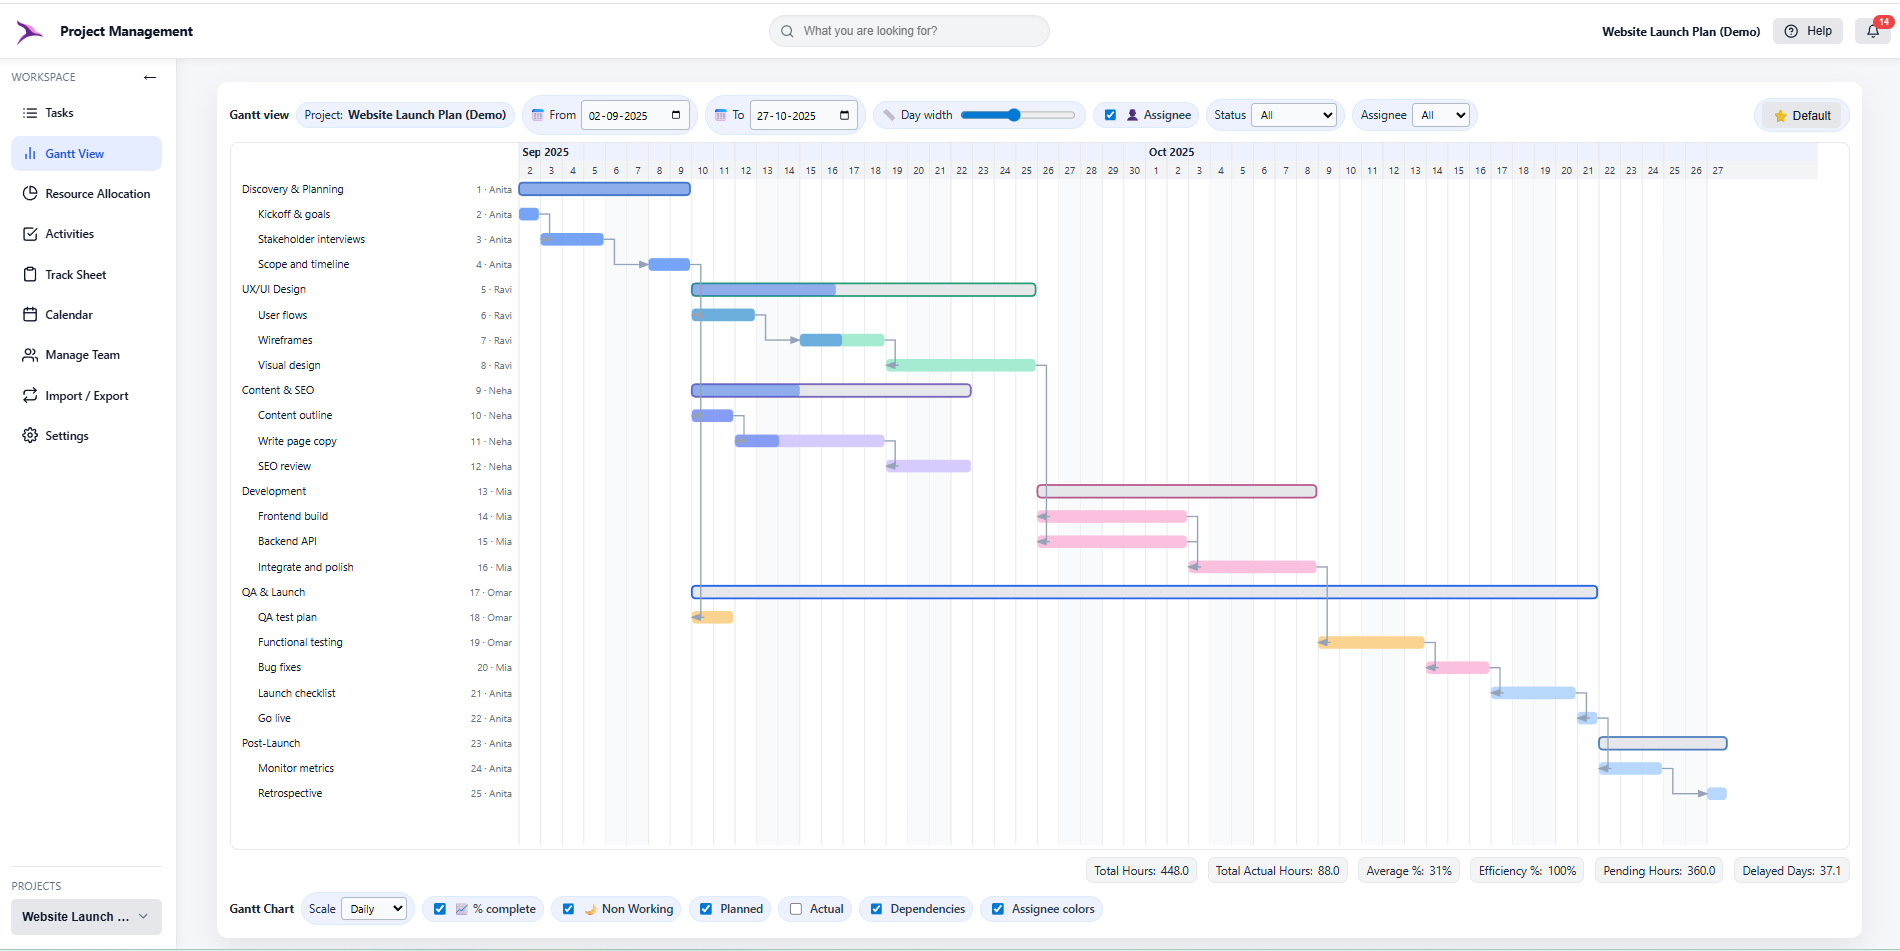Toggle the Assignee visibility checkbox
The width and height of the screenshot is (1900, 951).
(1110, 114)
